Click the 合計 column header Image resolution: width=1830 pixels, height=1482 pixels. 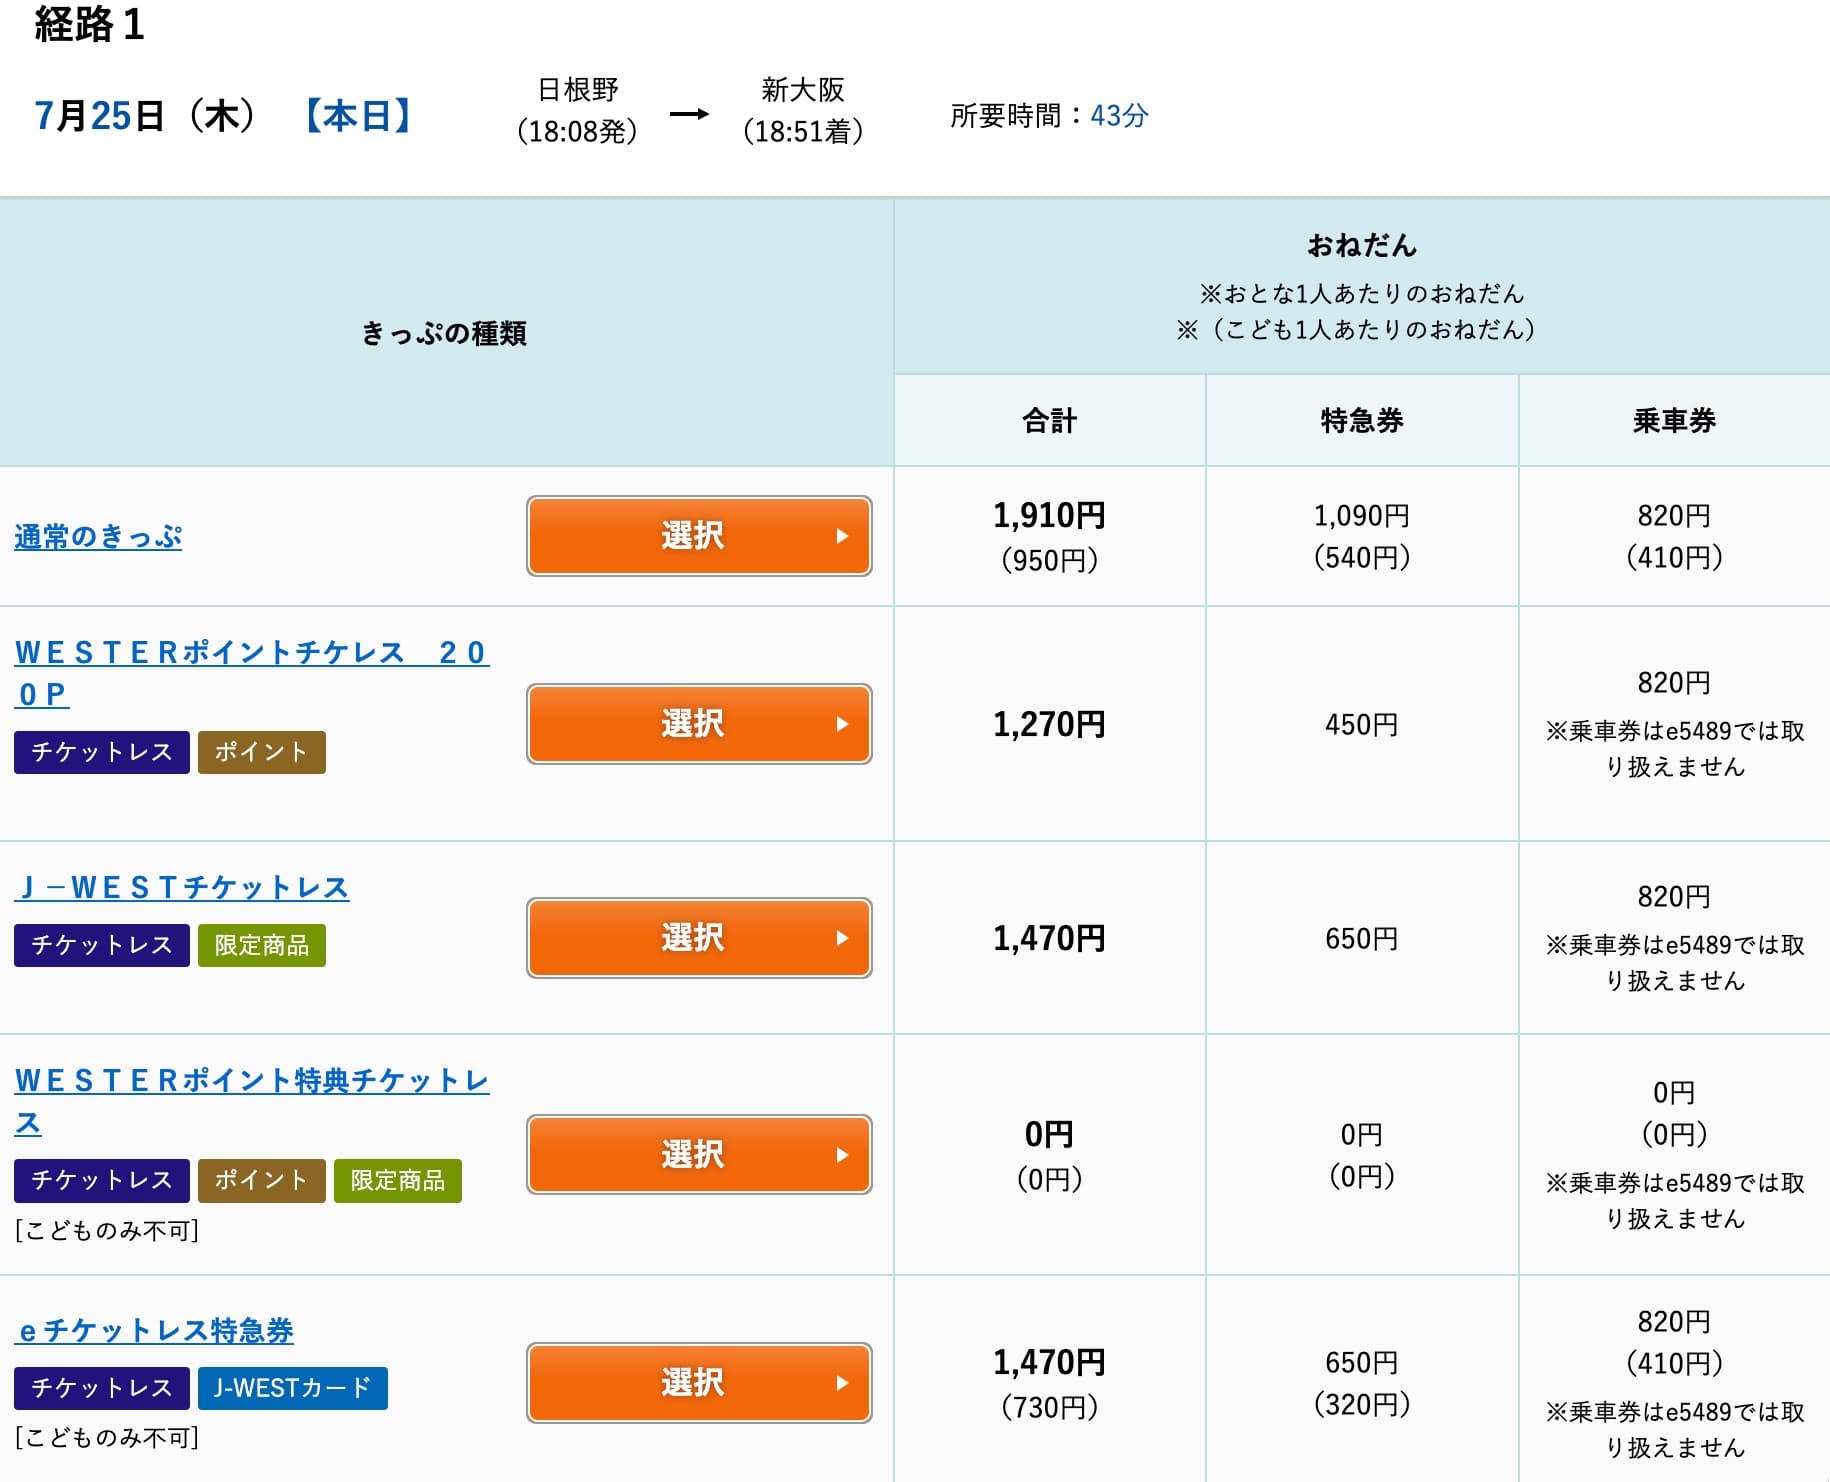(1050, 420)
